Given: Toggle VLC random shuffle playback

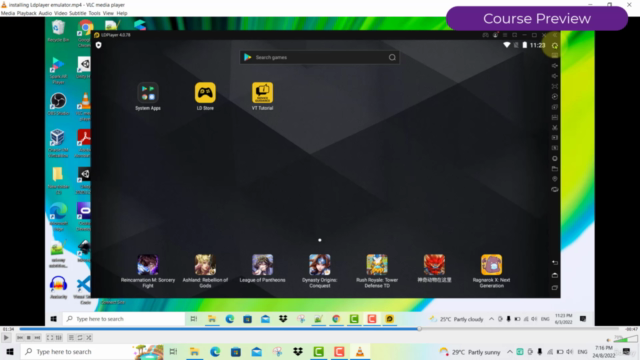Looking at the screenshot, I should pos(89,338).
